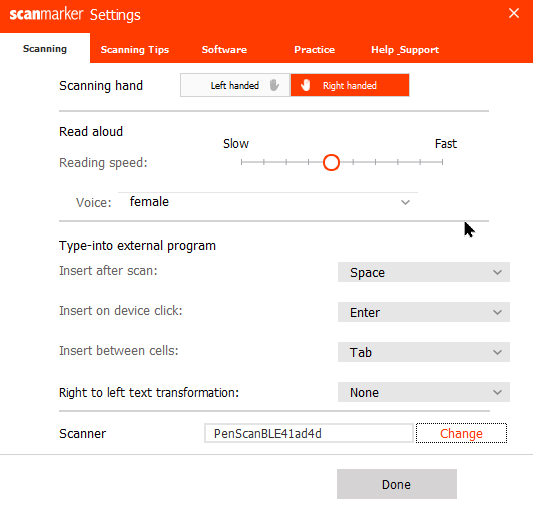Open the Help_Support tab
Screen dimensions: 533x512
(405, 50)
